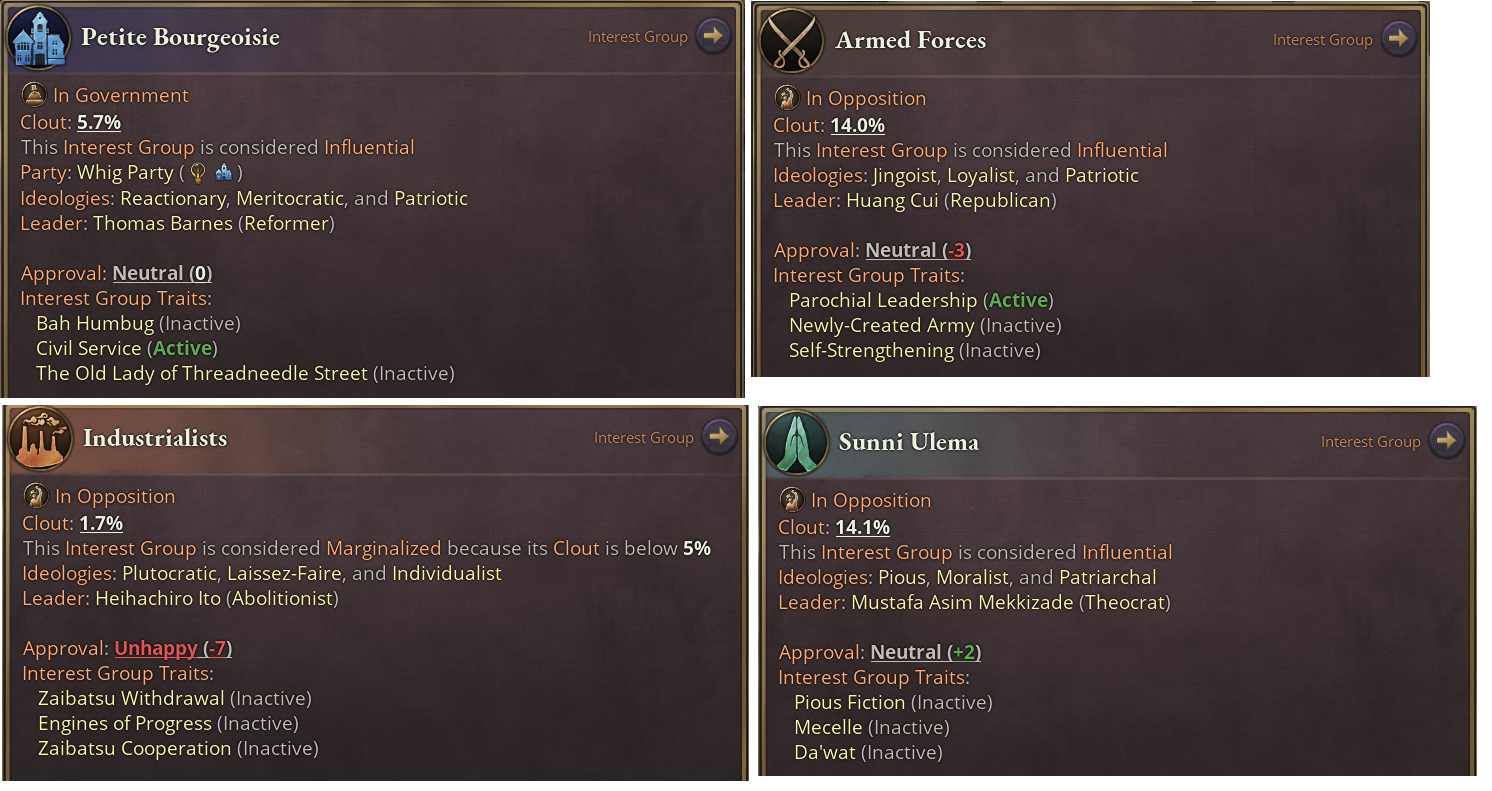Click the Armed Forces Neutral (-3) approval
This screenshot has height=791, width=1492.
[x=918, y=250]
